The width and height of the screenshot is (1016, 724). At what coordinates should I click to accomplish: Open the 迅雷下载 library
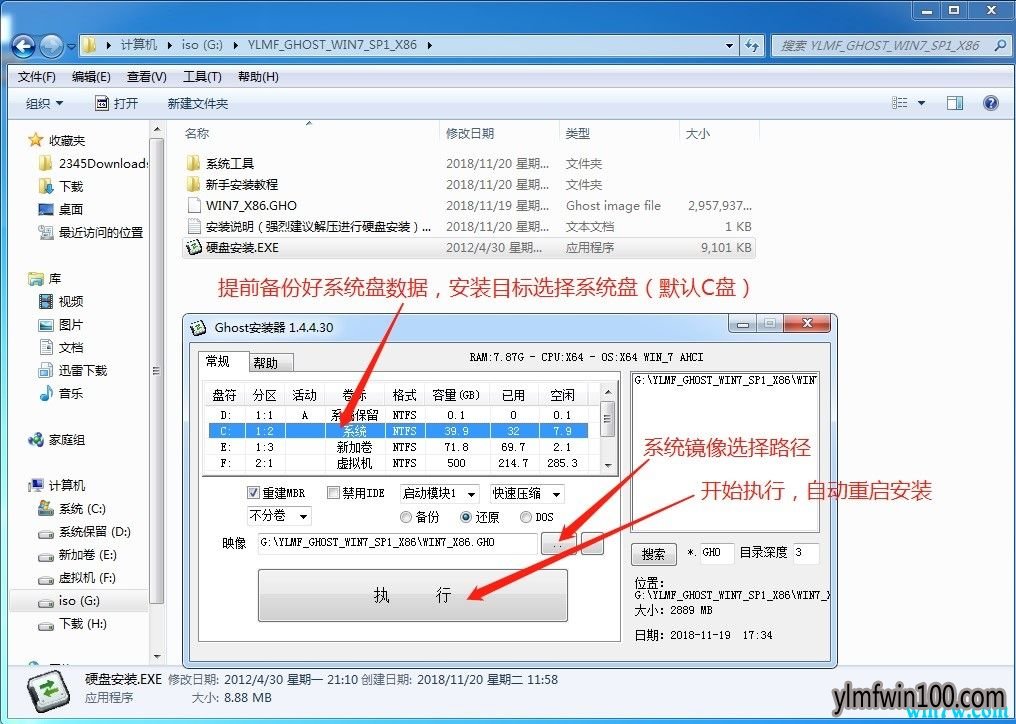(x=73, y=370)
